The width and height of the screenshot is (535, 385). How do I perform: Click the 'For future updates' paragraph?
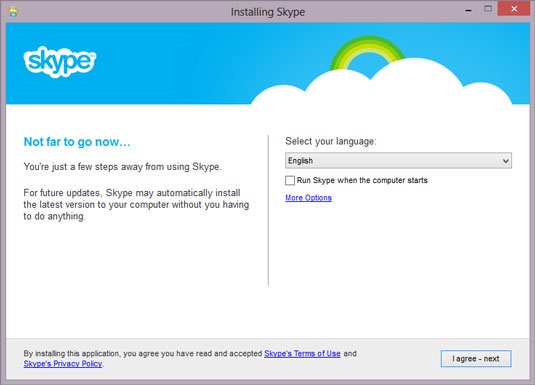click(x=136, y=204)
